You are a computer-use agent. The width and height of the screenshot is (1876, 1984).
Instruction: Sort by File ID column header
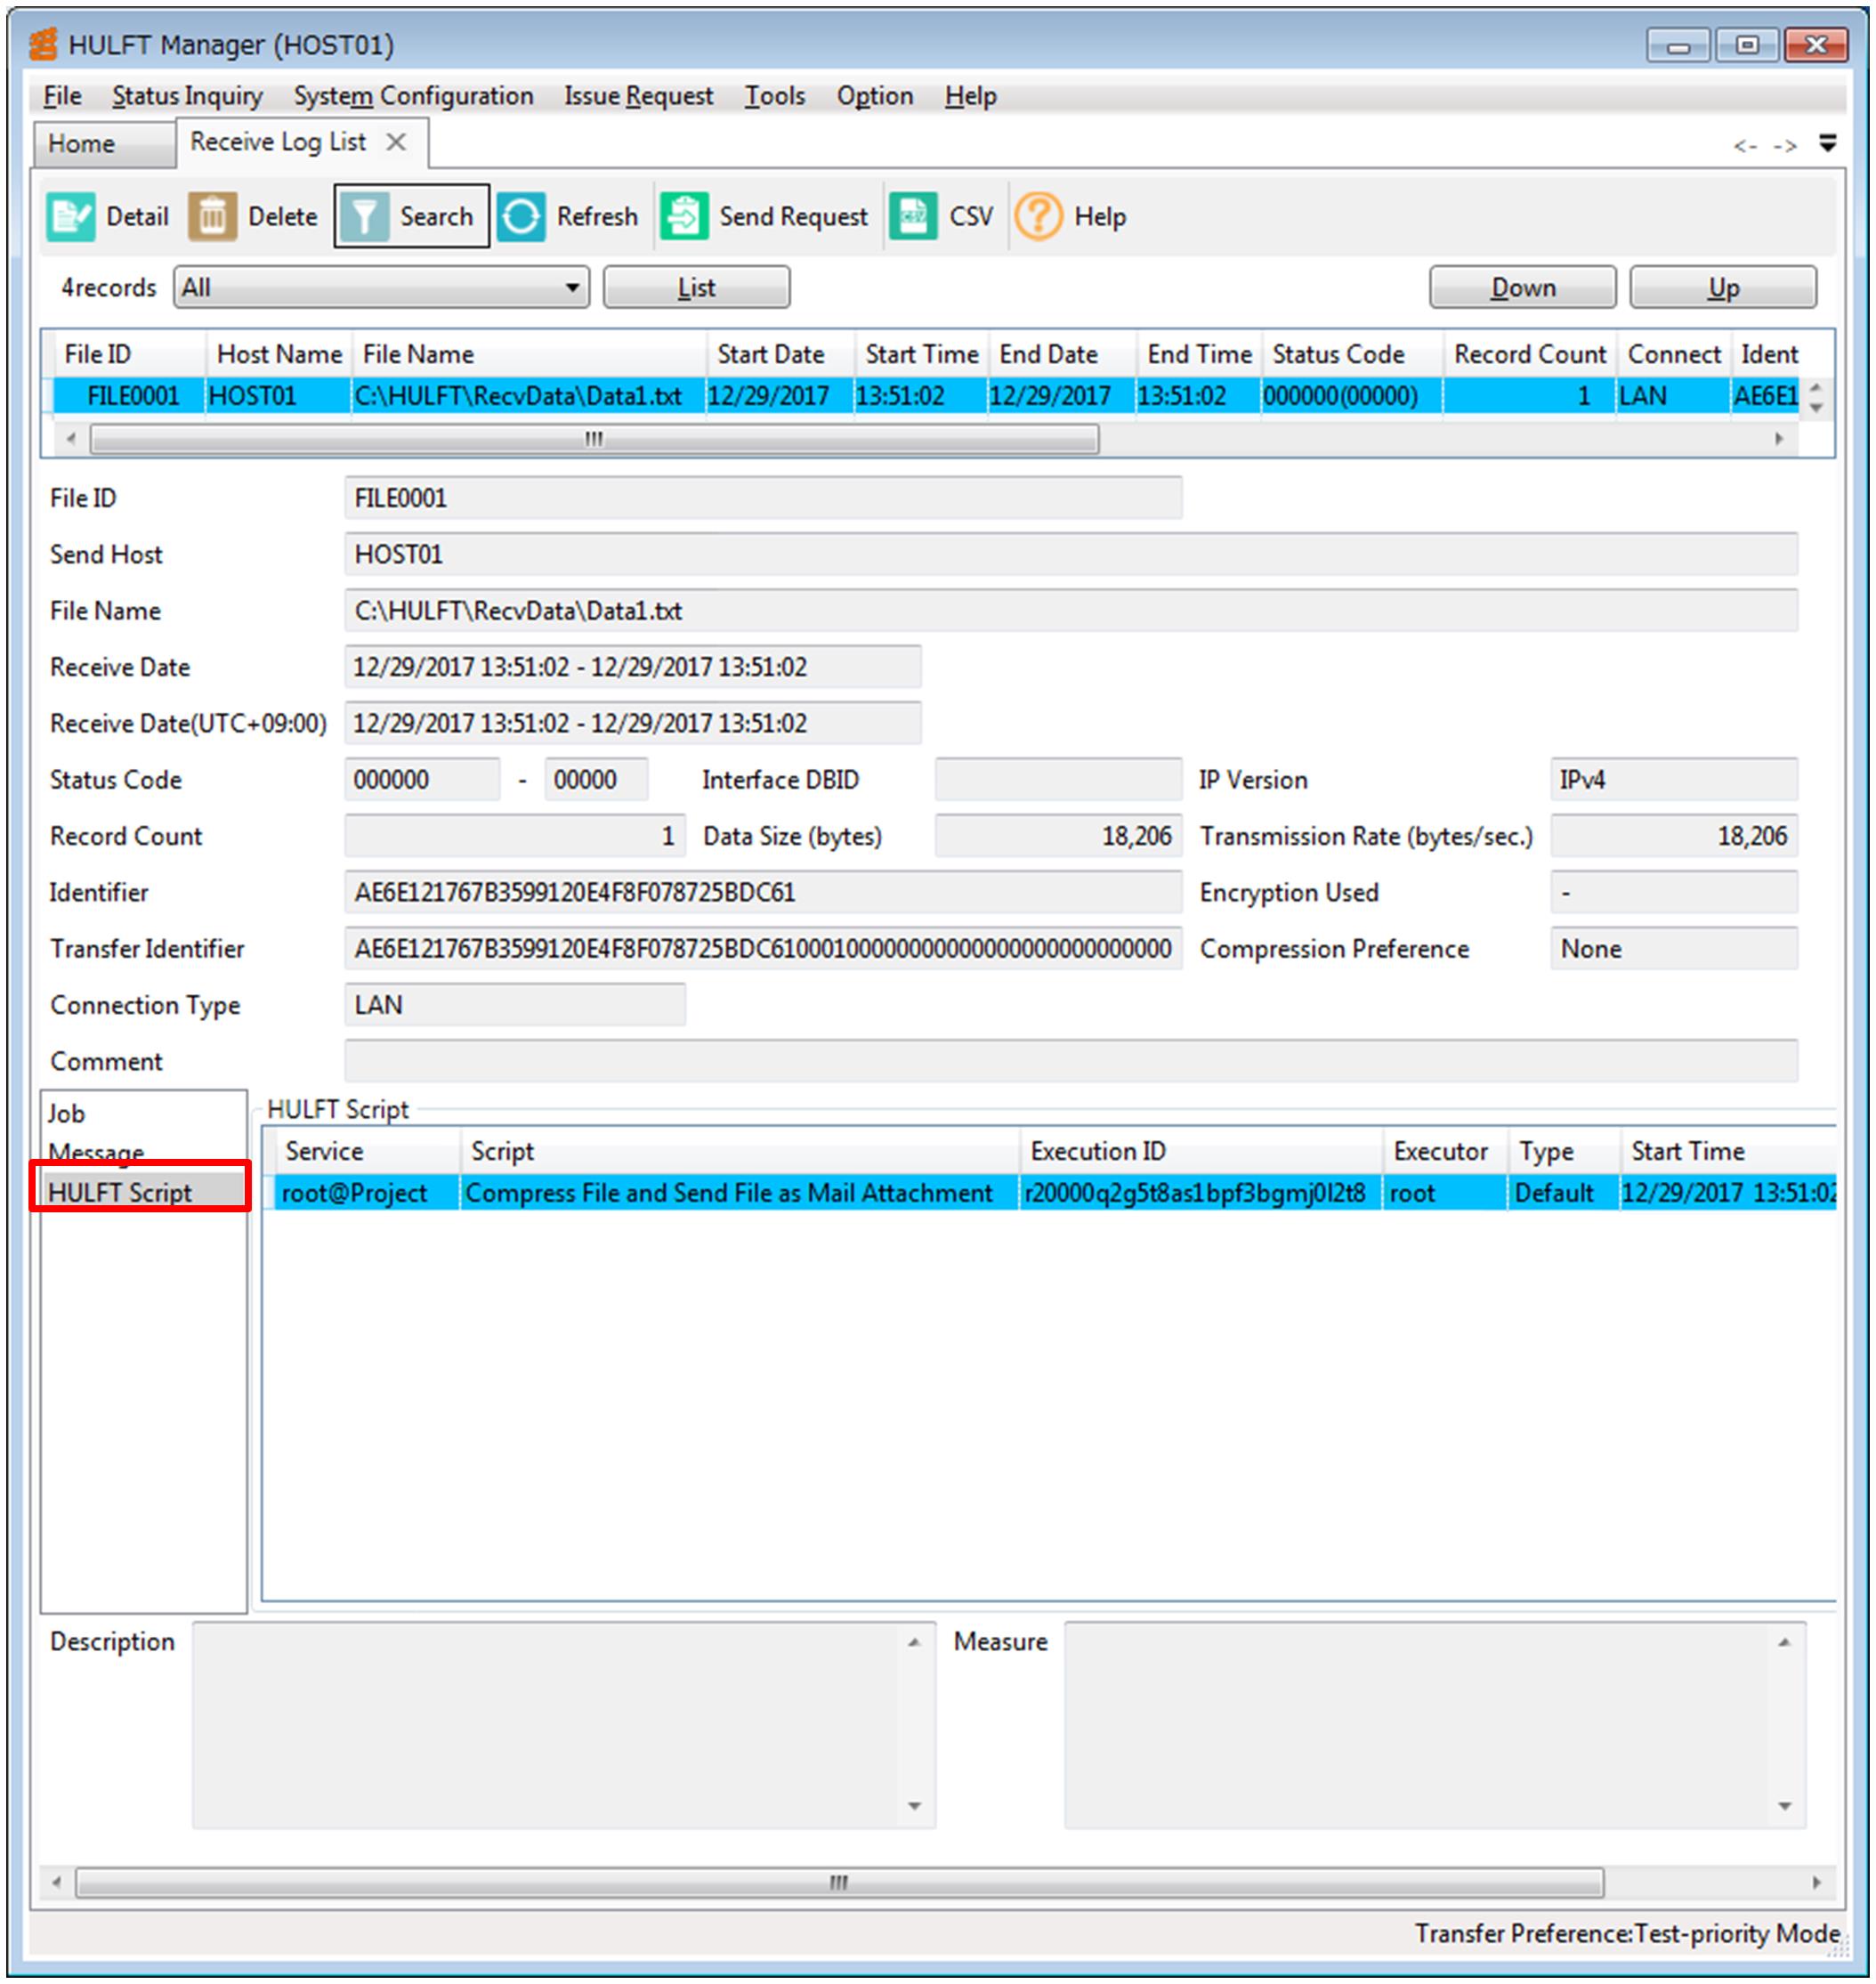[128, 354]
